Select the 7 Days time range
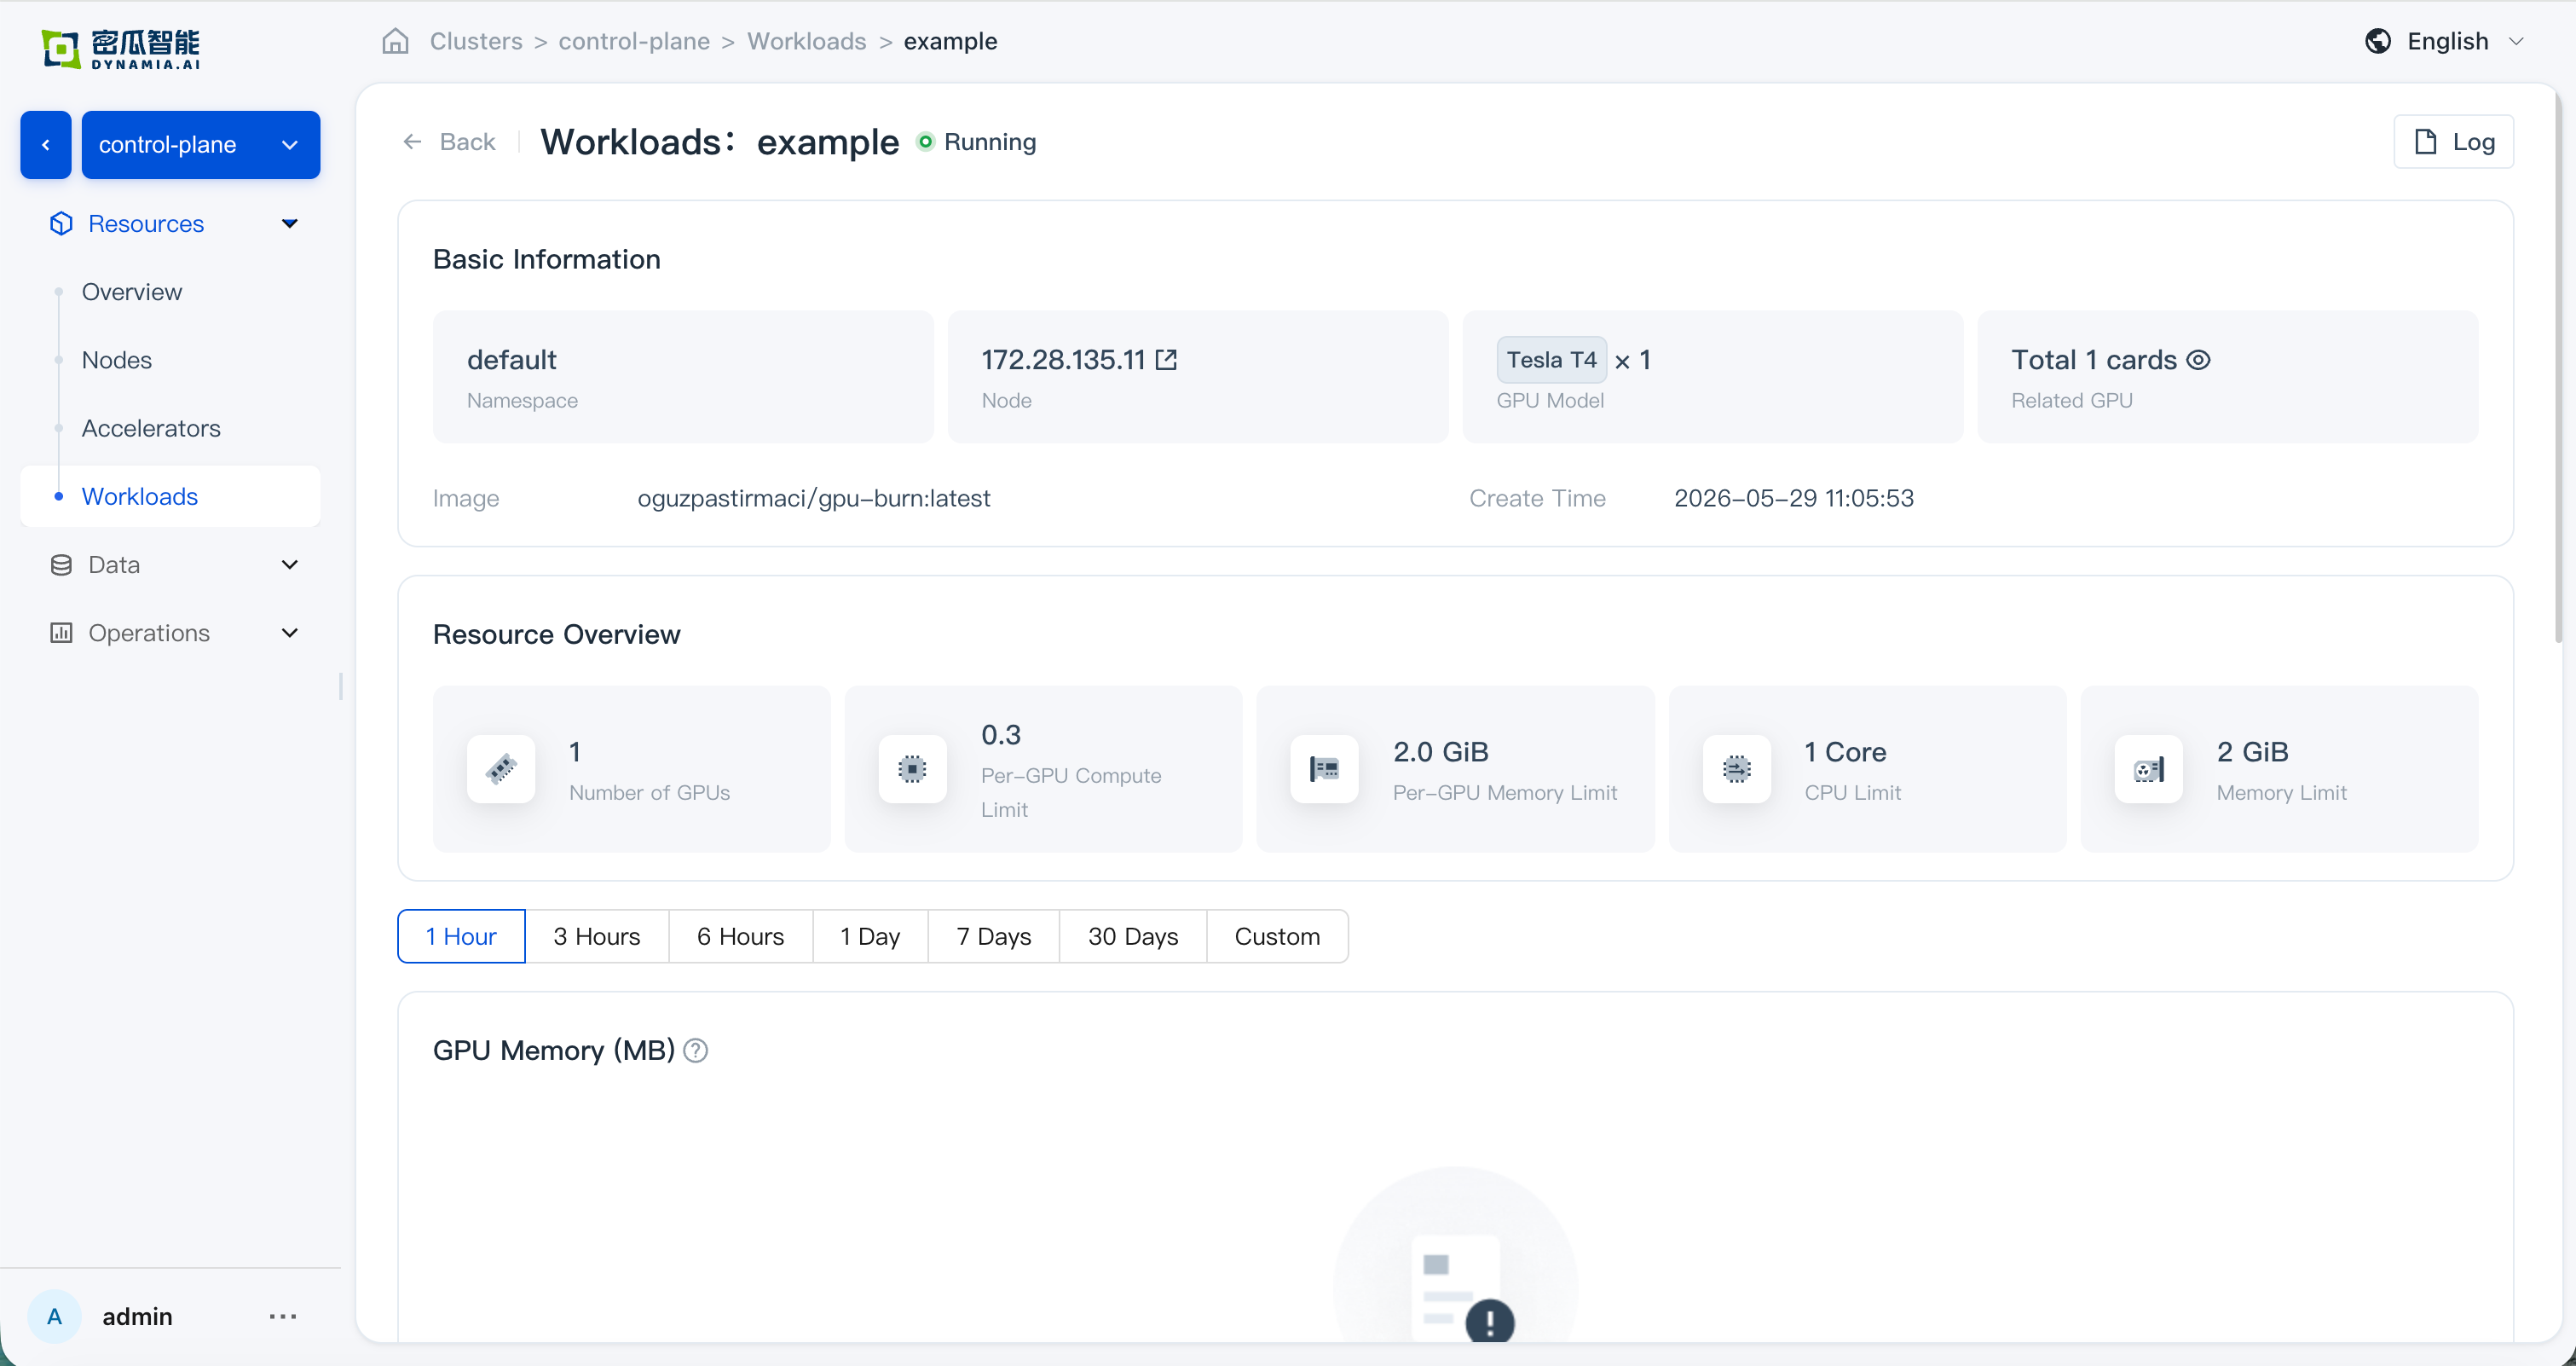Image resolution: width=2576 pixels, height=1366 pixels. pos(993,936)
